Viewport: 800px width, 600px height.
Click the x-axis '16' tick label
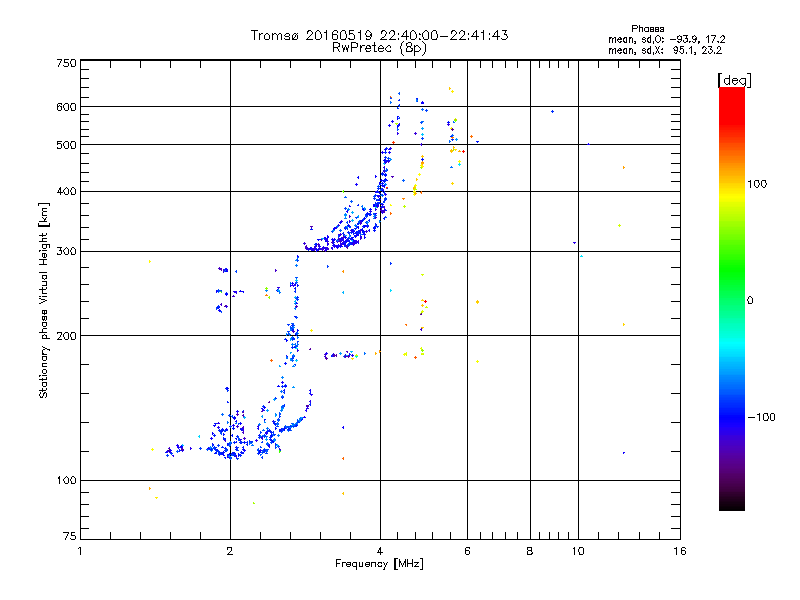[x=680, y=551]
